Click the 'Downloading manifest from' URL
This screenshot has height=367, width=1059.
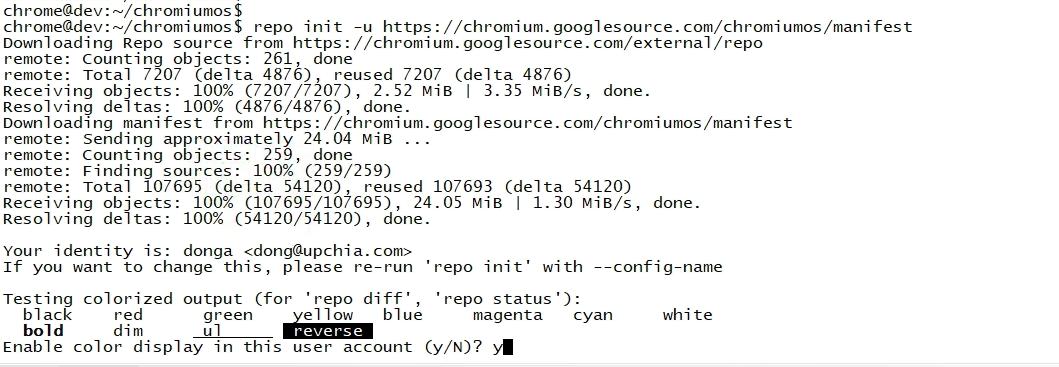coord(527,123)
